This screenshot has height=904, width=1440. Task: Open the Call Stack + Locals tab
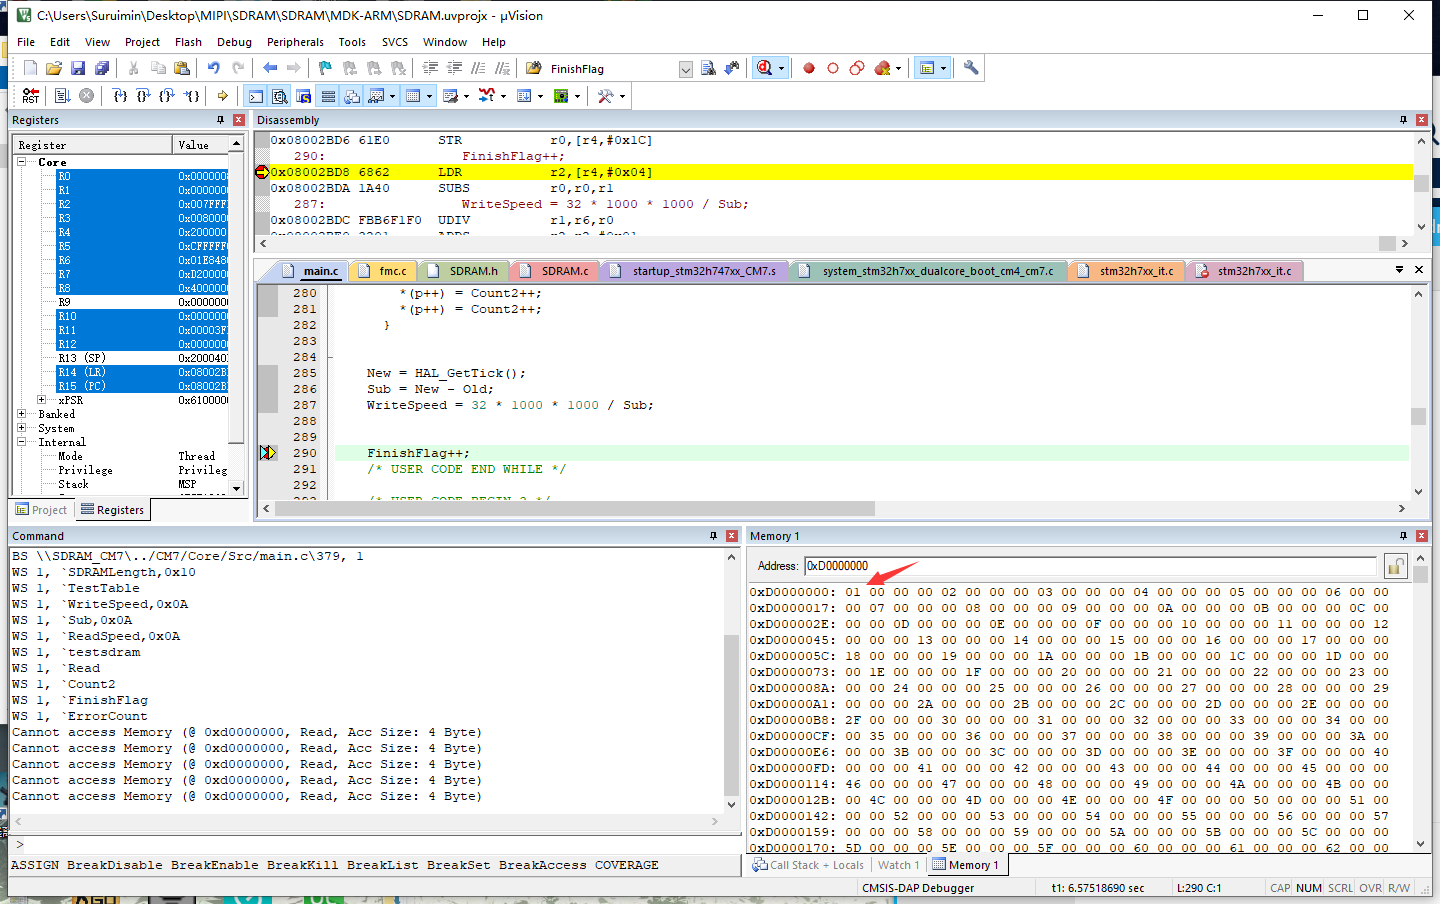click(808, 865)
